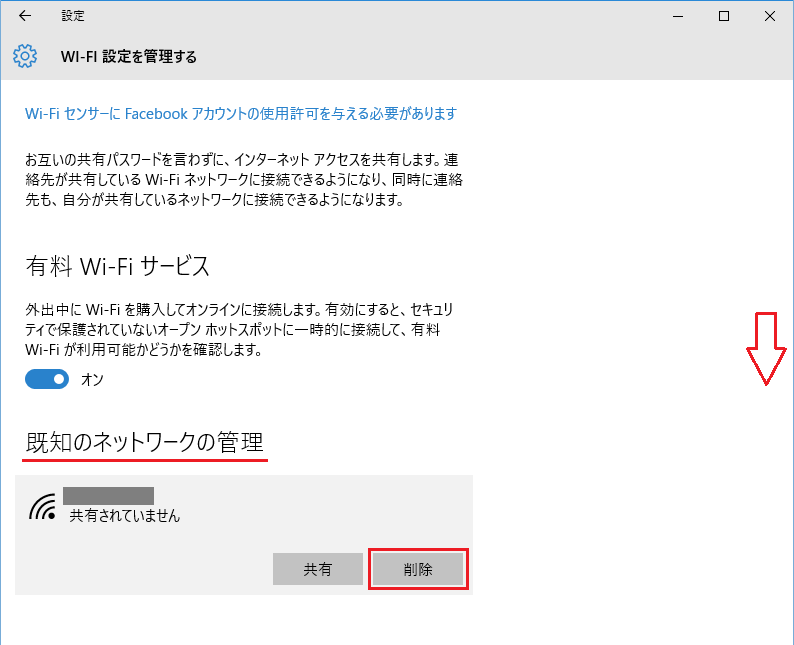Minimize the settings window
Screen dimensions: 794x645
click(679, 16)
